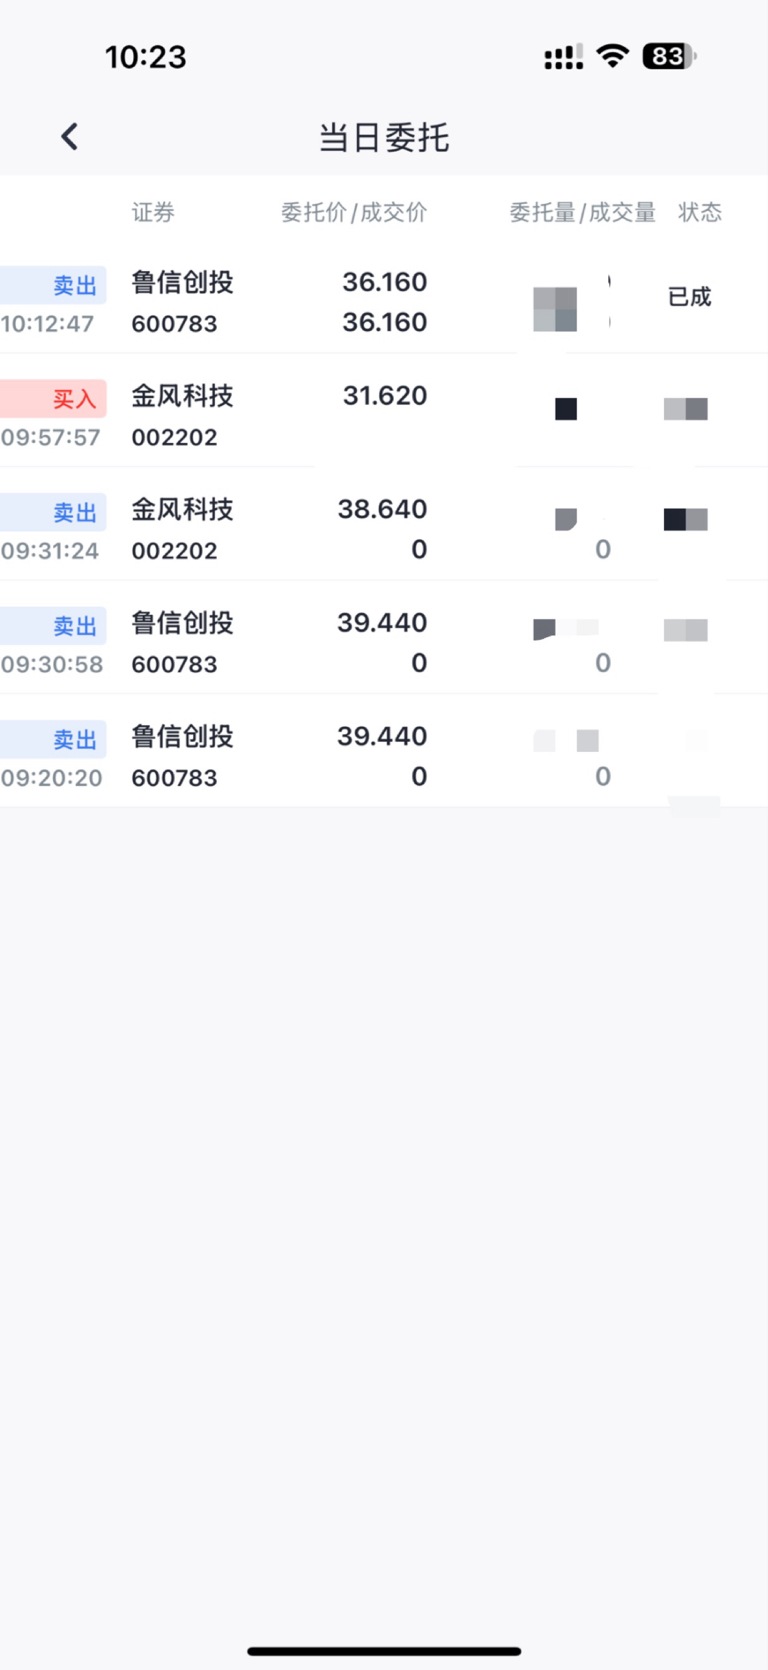Tap the back arrow icon
The width and height of the screenshot is (768, 1670).
point(69,137)
